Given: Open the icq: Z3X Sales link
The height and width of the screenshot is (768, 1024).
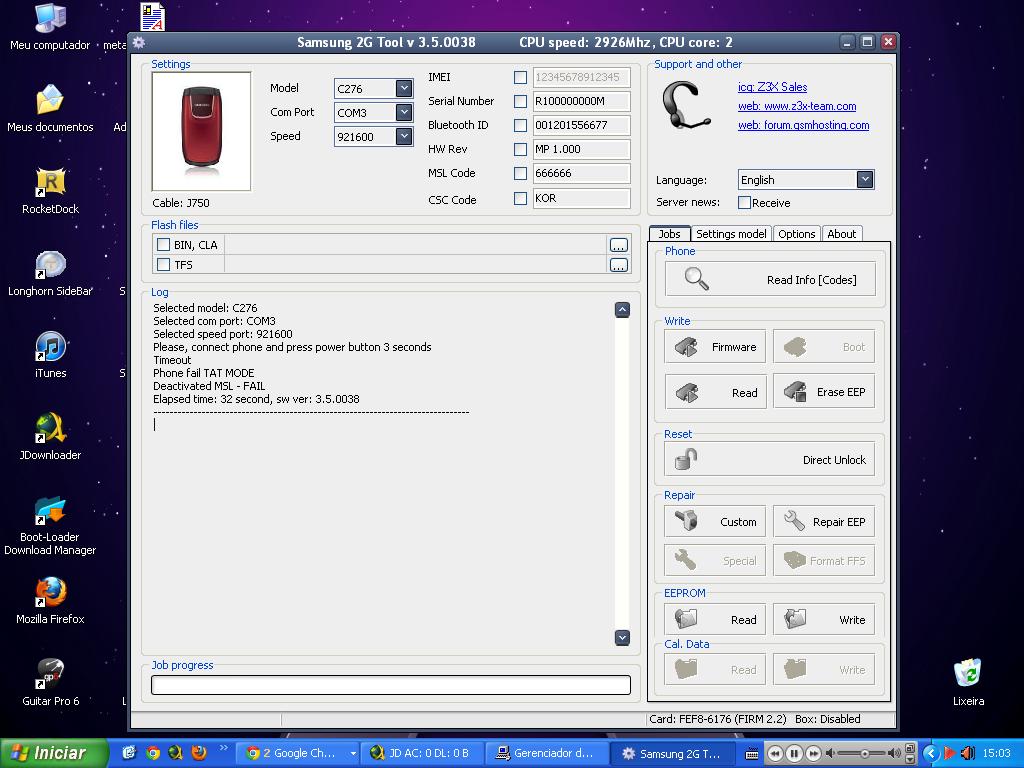Looking at the screenshot, I should (x=772, y=87).
